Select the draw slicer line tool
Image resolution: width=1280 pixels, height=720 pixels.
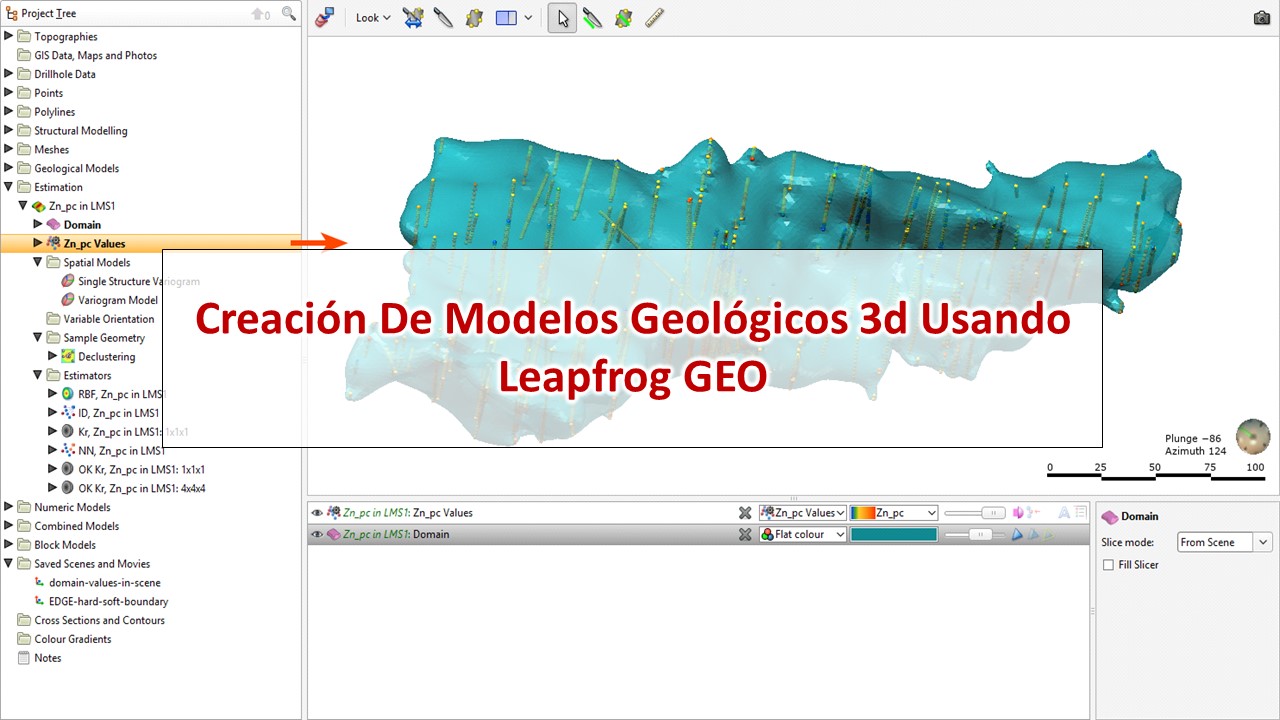(413, 18)
